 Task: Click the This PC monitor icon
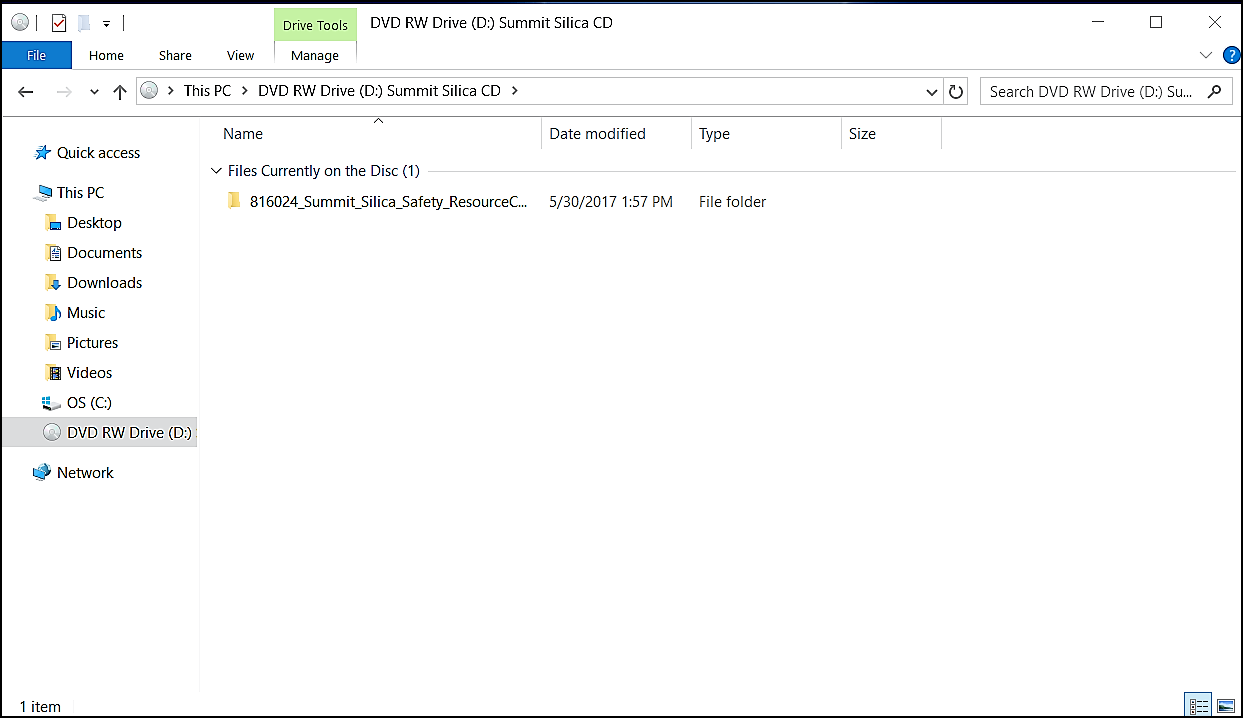click(42, 193)
